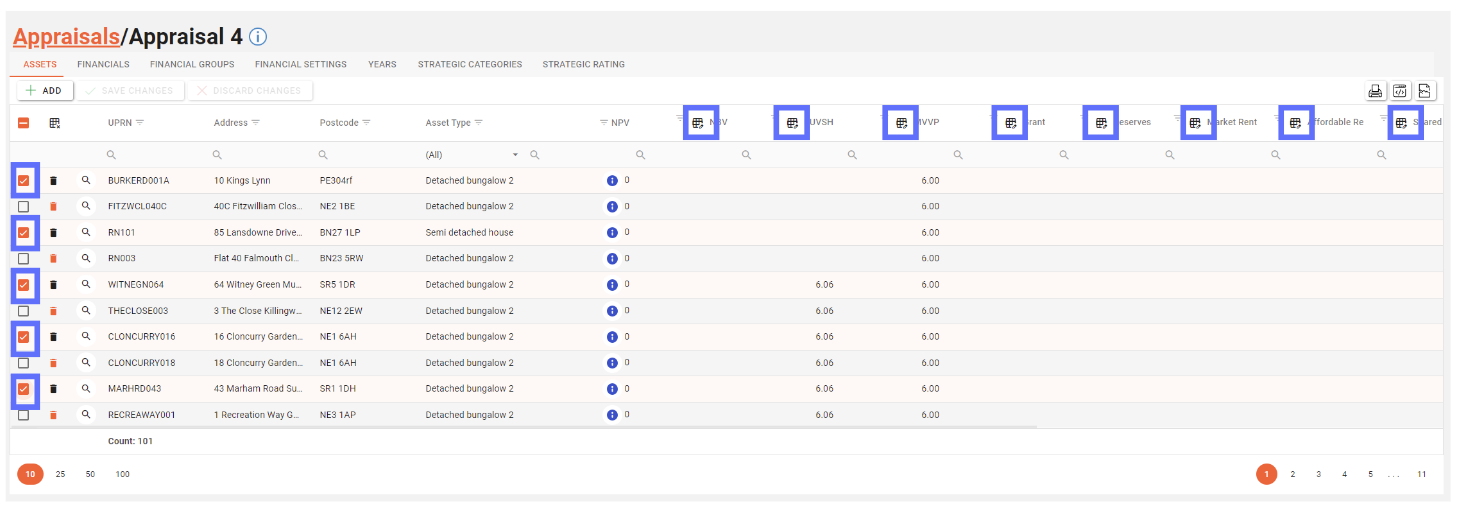Open the Postcode column filter menu
This screenshot has width=1458, height=511.
click(x=366, y=123)
